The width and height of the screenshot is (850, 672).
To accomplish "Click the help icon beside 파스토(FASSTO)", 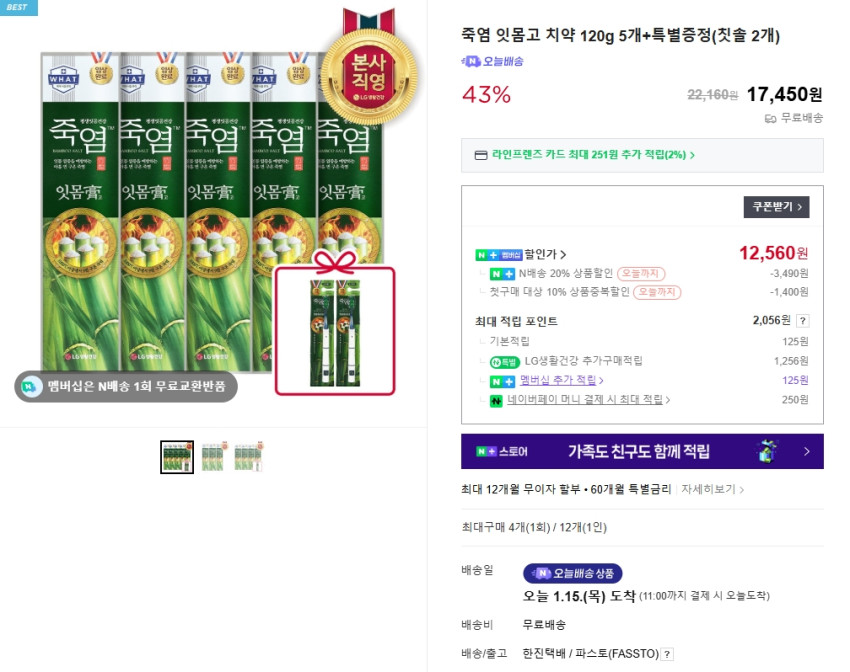I will tap(667, 654).
